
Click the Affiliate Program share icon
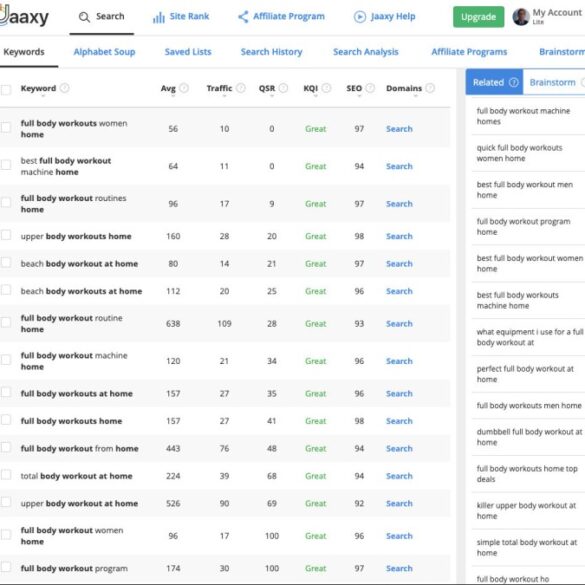click(243, 17)
